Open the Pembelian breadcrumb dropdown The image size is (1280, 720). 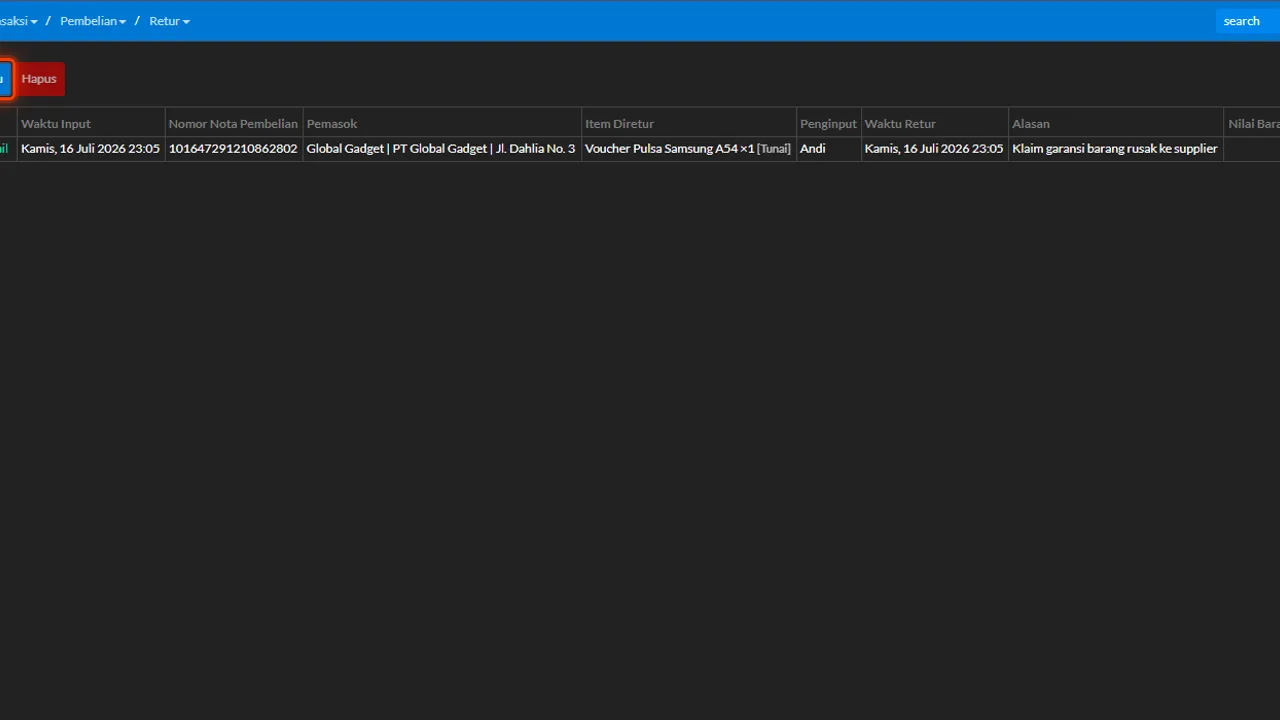pyautogui.click(x=93, y=21)
